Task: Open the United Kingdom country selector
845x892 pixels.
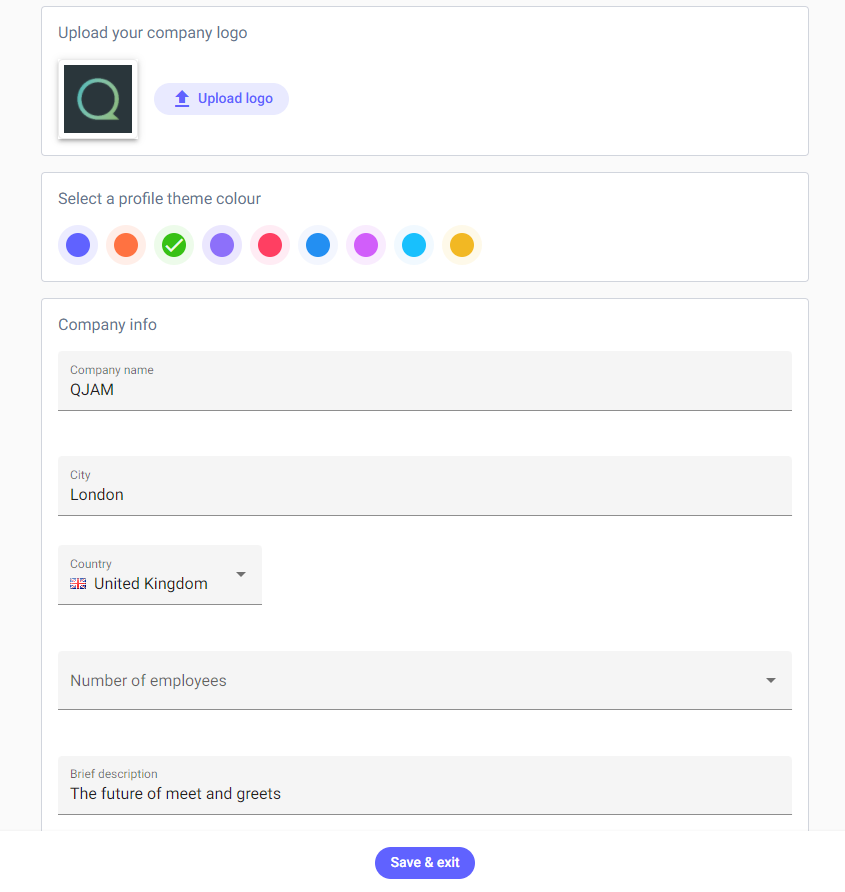Action: (x=151, y=584)
